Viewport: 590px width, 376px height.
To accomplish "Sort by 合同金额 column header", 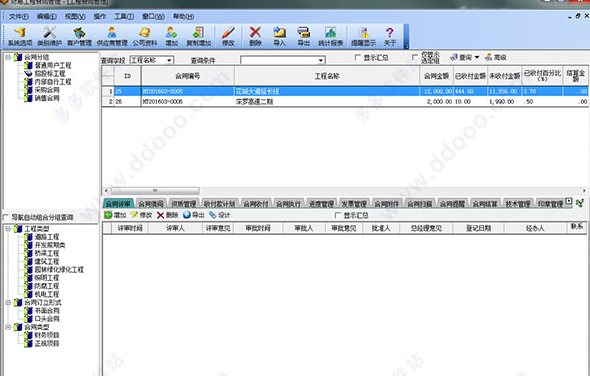I will 436,76.
